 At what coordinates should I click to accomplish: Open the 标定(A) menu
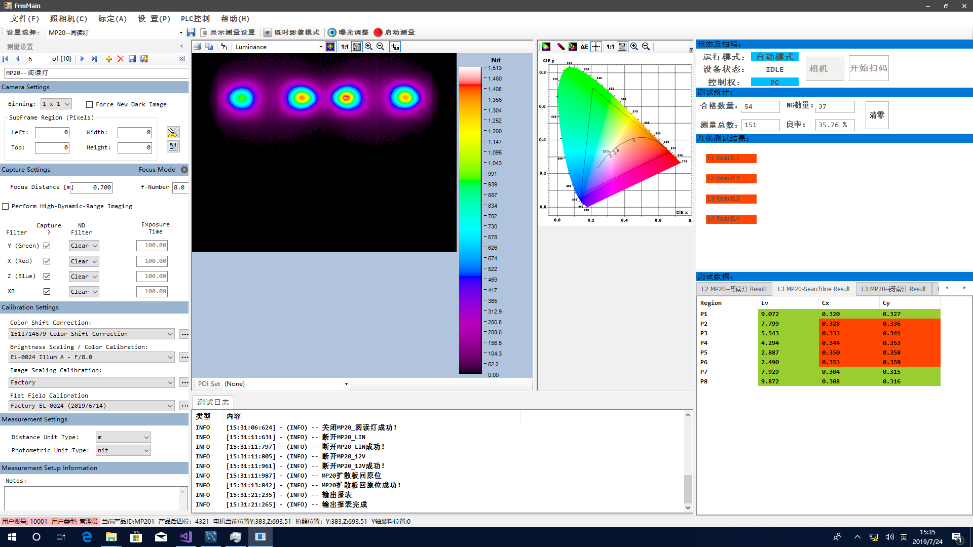112,19
